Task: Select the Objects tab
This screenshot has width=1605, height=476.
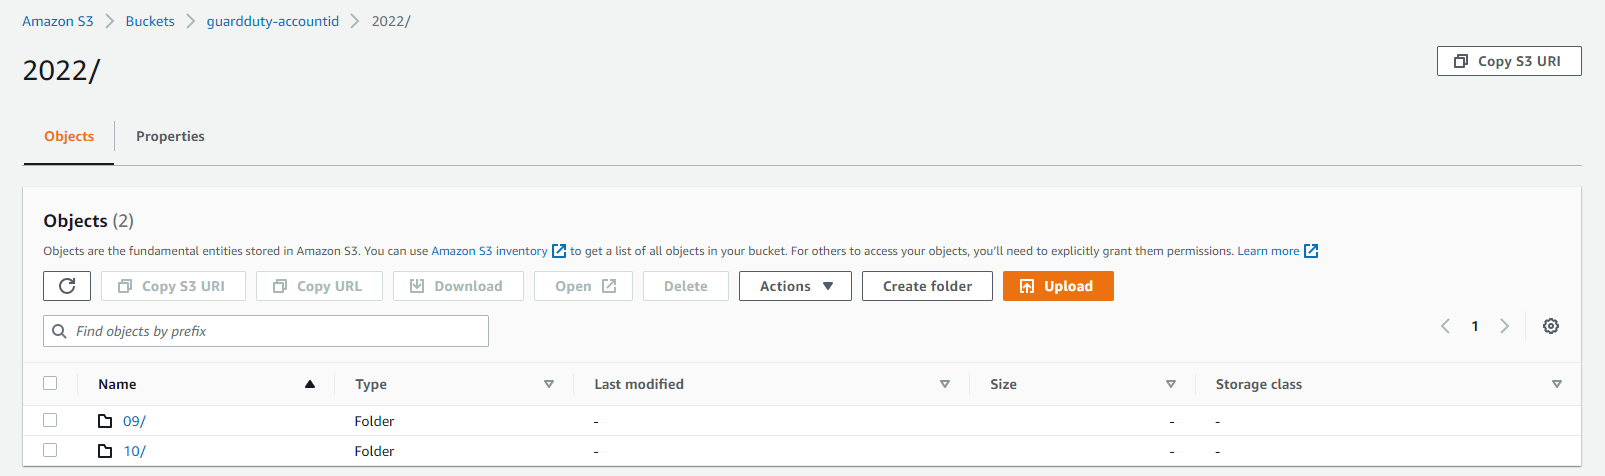Action: pyautogui.click(x=69, y=137)
